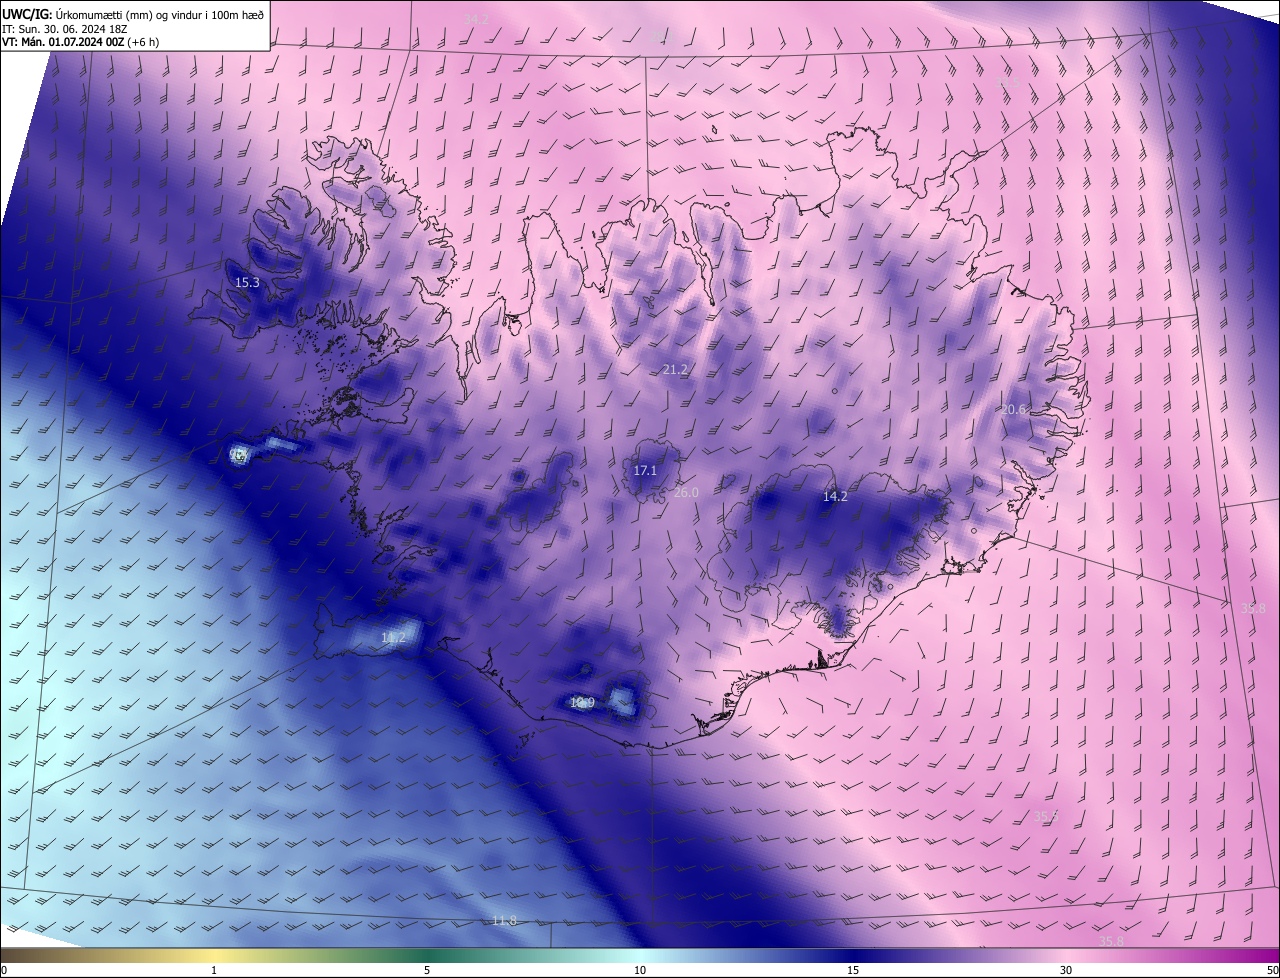This screenshot has height=978, width=1280.
Task: Click the 1 tick label on the colour scale
Action: [x=214, y=970]
